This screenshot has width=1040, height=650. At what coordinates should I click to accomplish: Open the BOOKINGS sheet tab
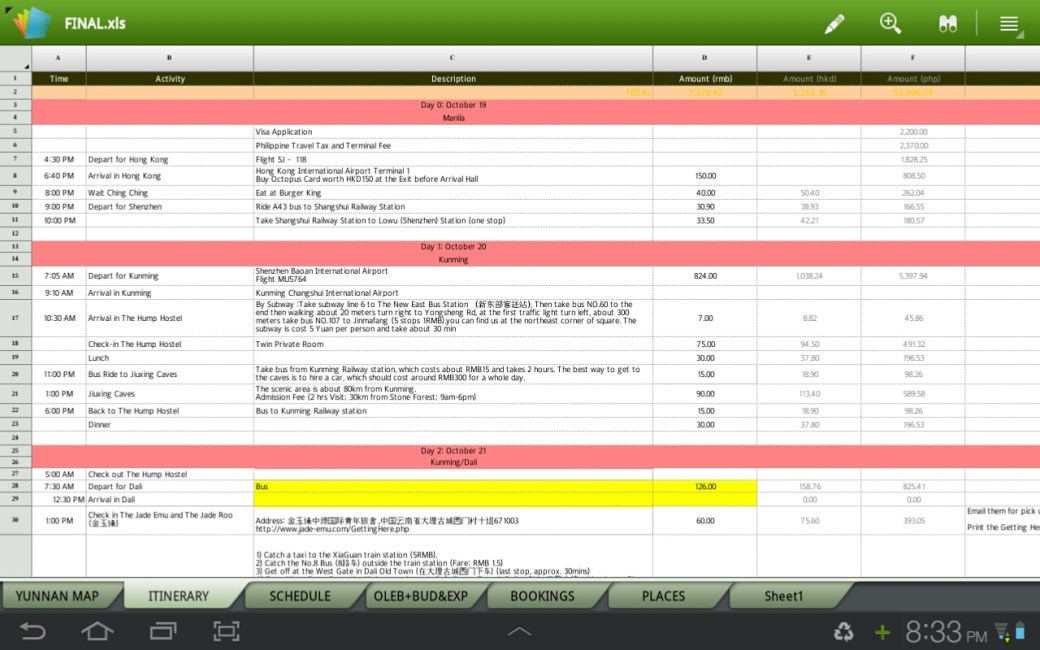point(542,595)
